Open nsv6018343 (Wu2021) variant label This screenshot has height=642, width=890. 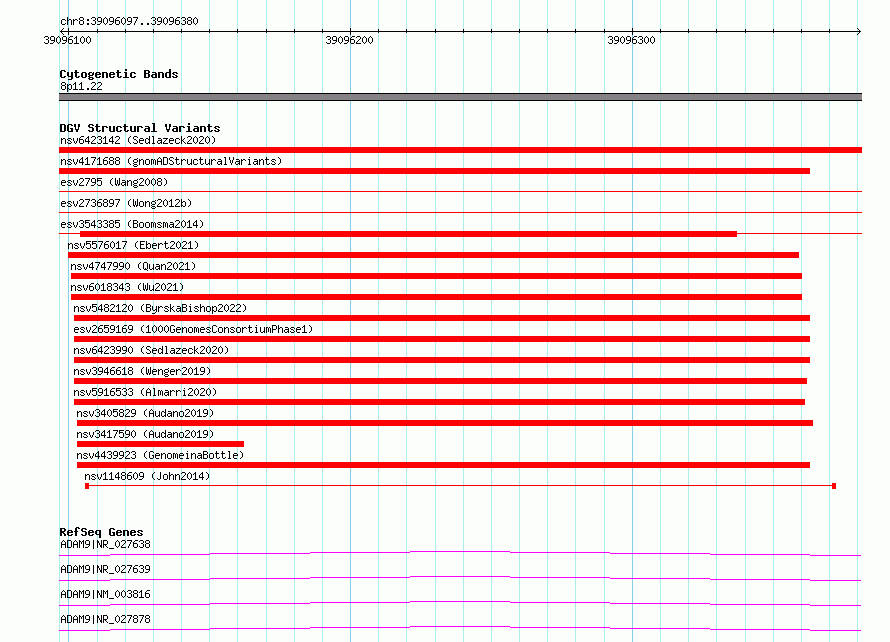click(127, 287)
